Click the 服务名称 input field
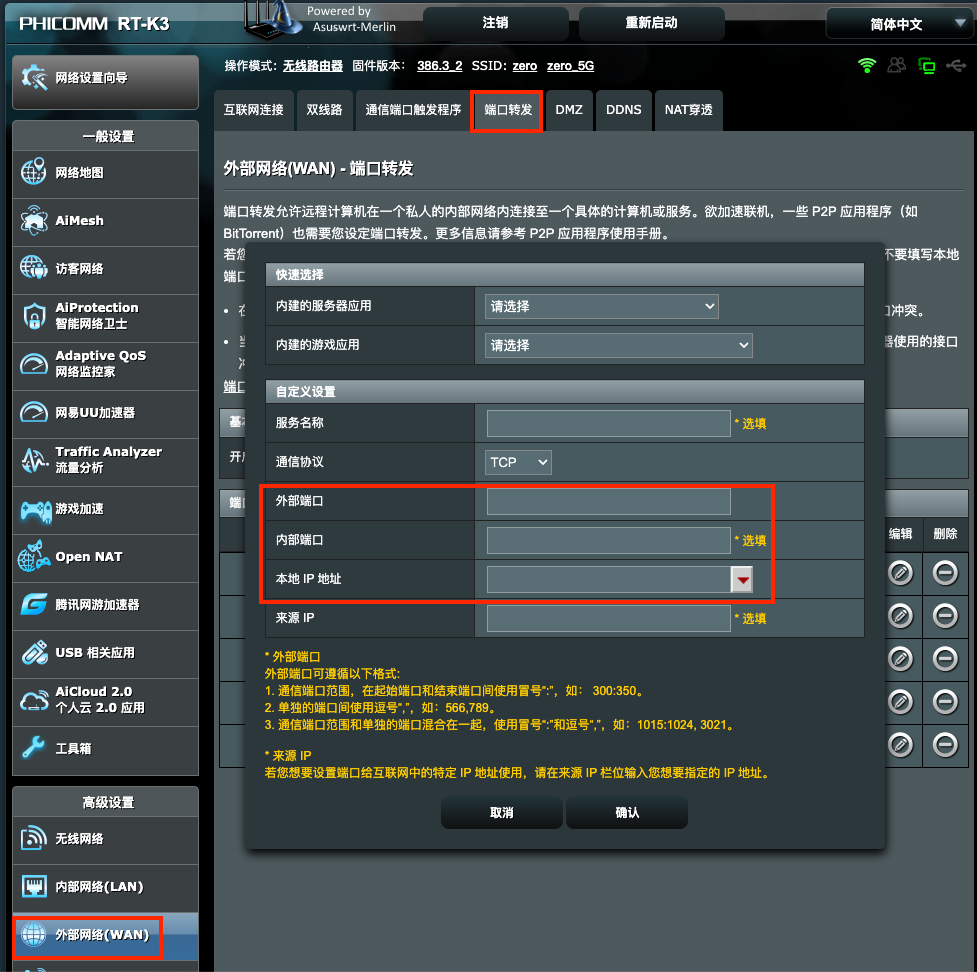Image resolution: width=977 pixels, height=972 pixels. pyautogui.click(x=609, y=424)
